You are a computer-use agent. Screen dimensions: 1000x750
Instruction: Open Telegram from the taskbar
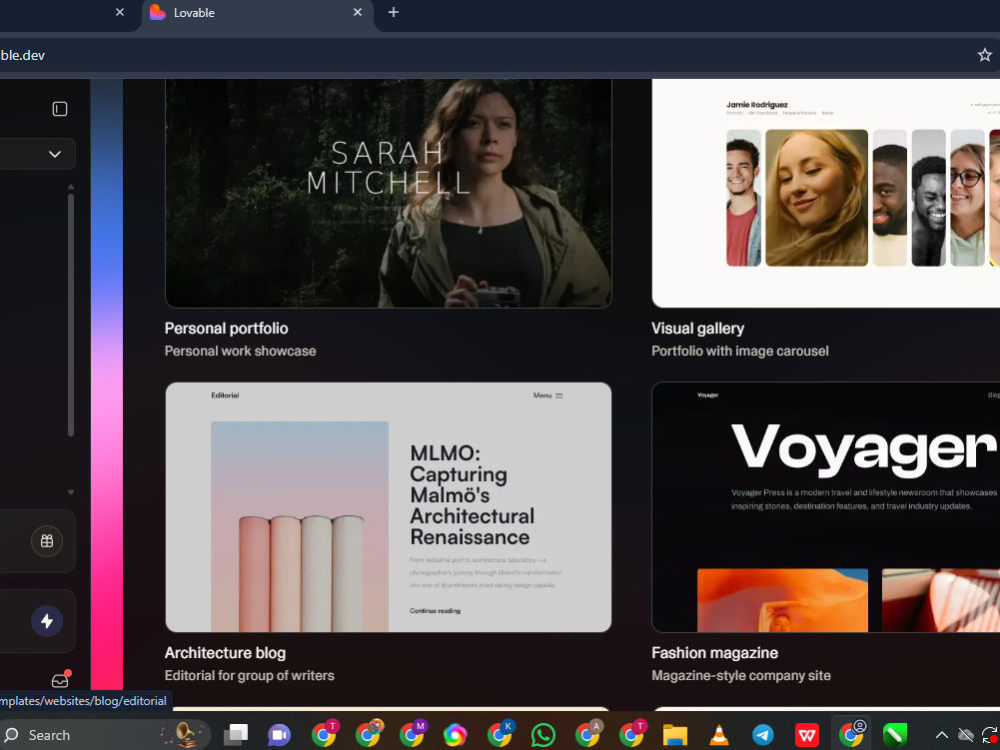(x=763, y=735)
